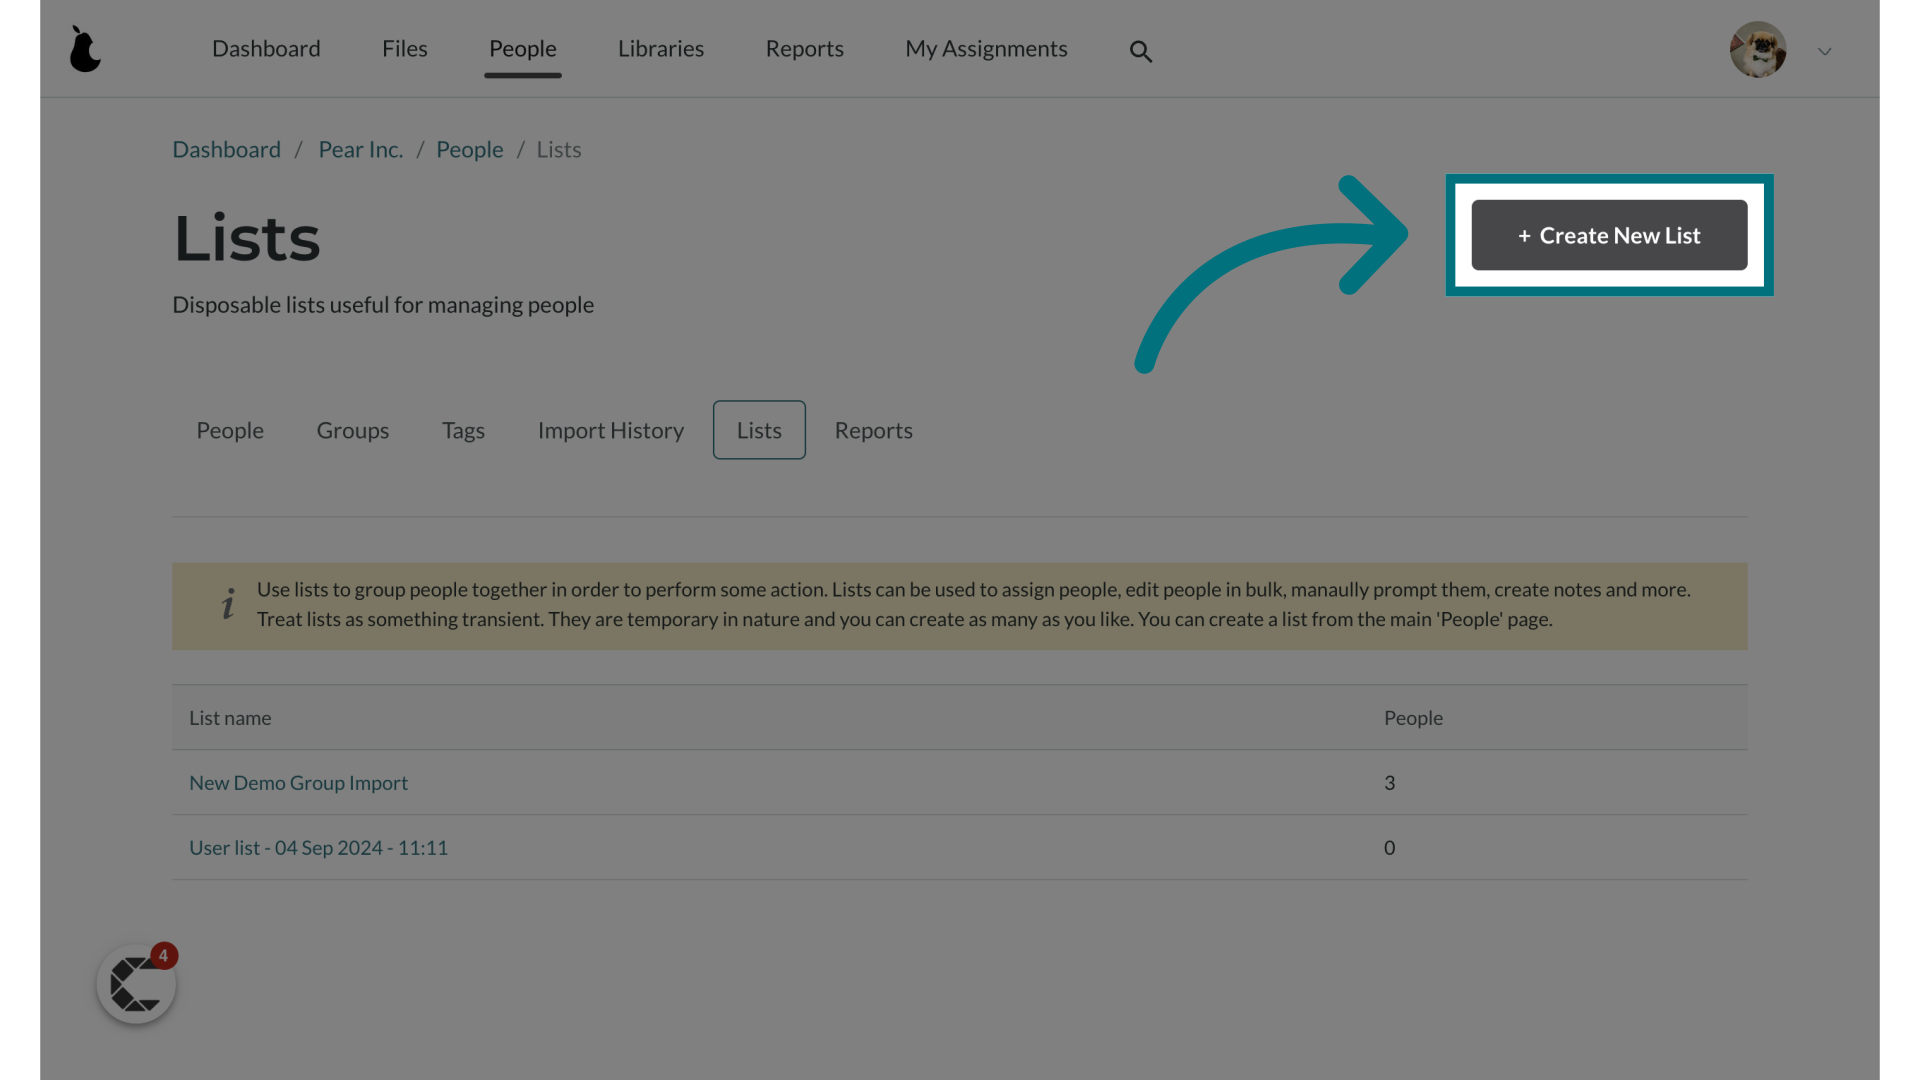The width and height of the screenshot is (1920, 1080).
Task: Select the Files menu item
Action: point(405,49)
